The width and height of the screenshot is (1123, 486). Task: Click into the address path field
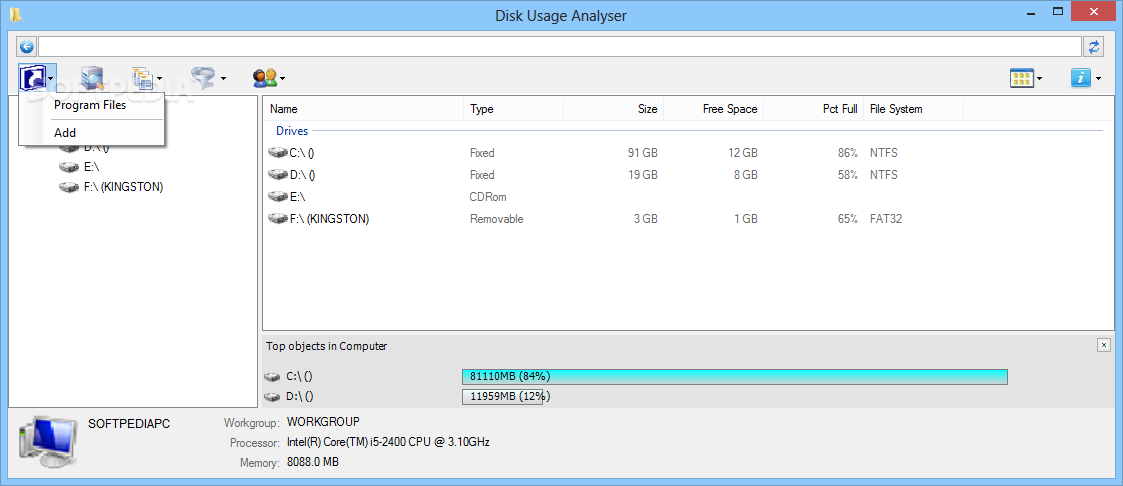[x=559, y=47]
